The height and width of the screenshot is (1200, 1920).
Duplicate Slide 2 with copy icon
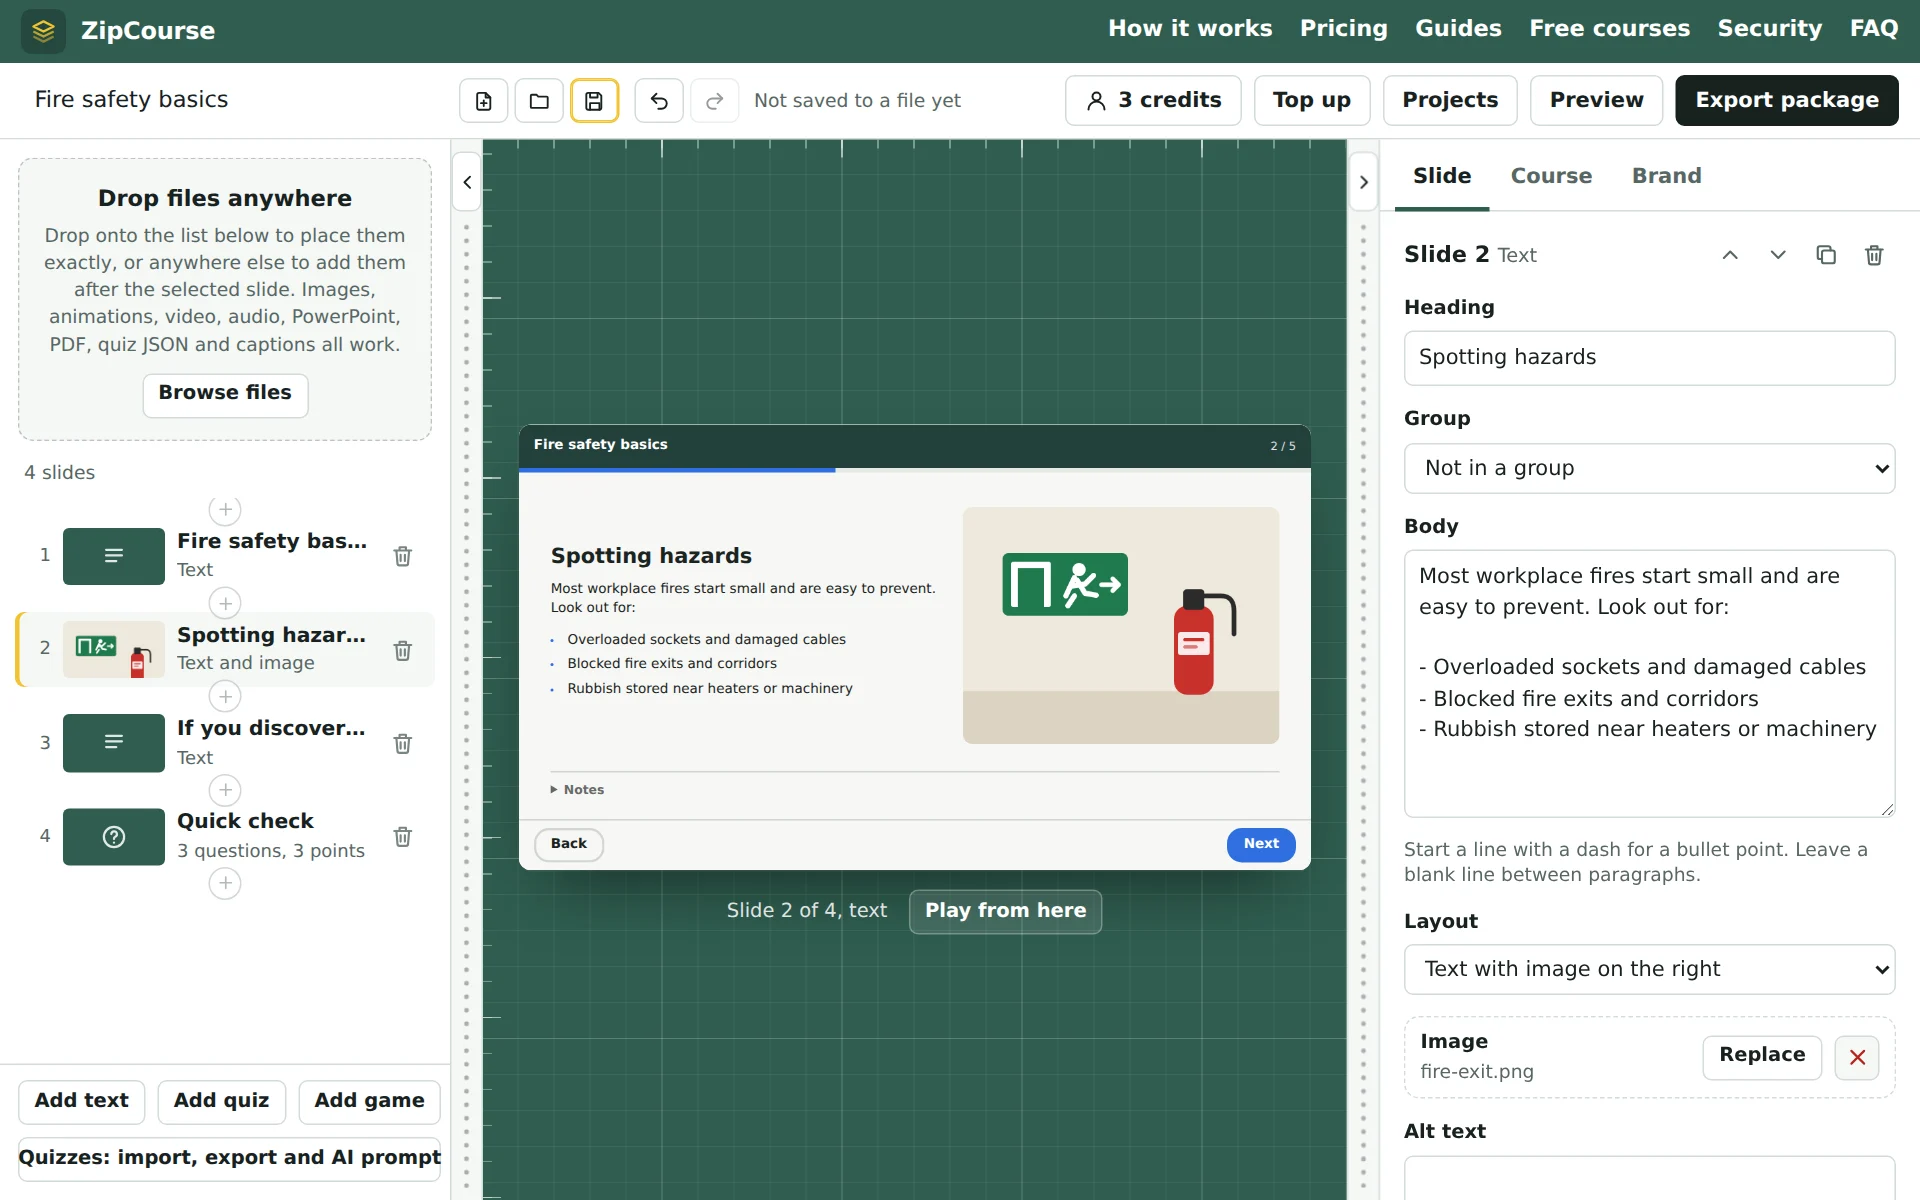(1826, 255)
